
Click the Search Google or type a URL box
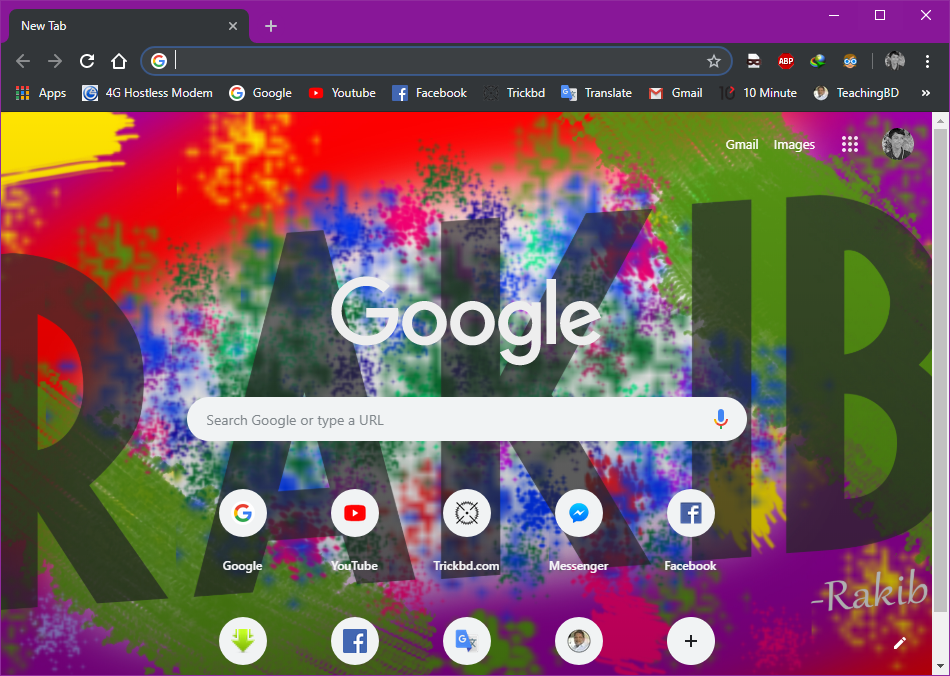tap(467, 419)
